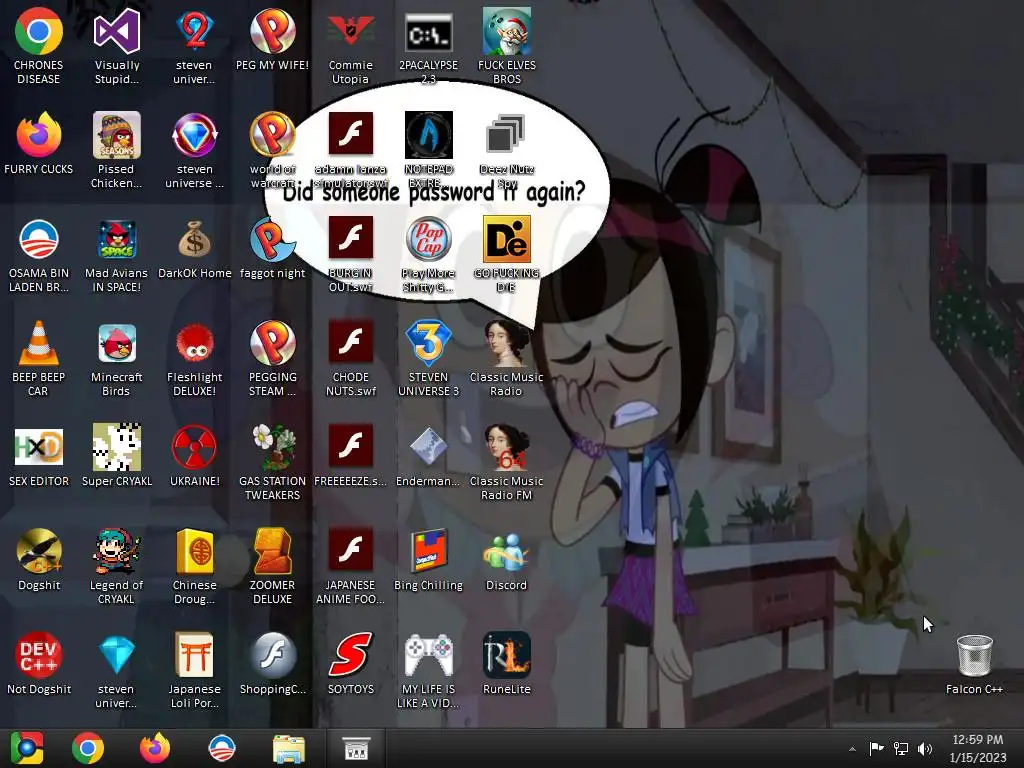Select the steven univer... icon showing number 2
The height and width of the screenshot is (768, 1024).
[x=194, y=46]
